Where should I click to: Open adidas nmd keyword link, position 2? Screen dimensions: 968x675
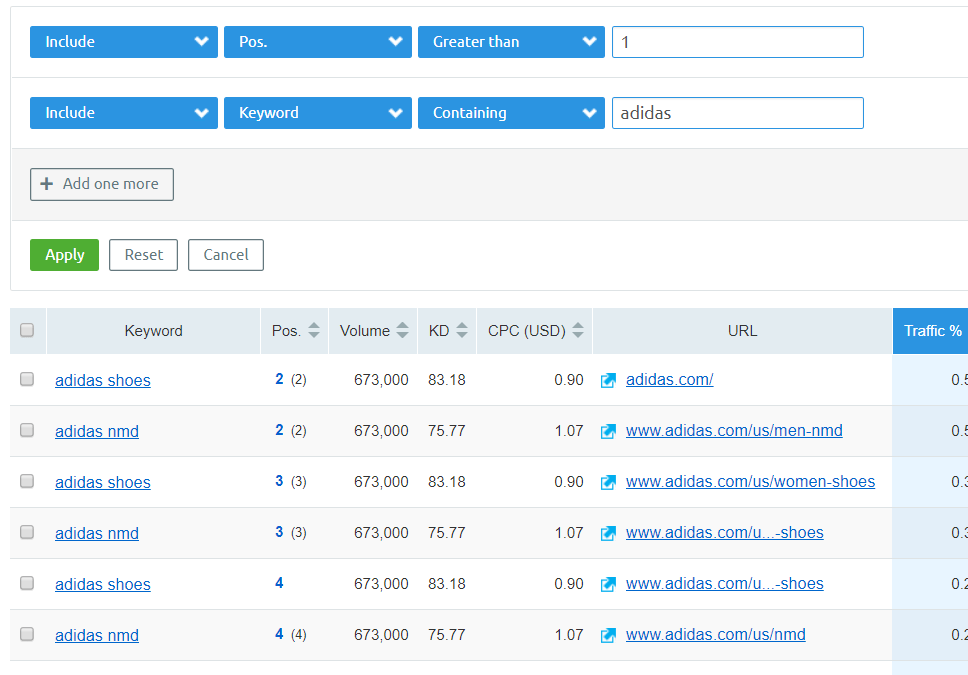click(x=97, y=432)
